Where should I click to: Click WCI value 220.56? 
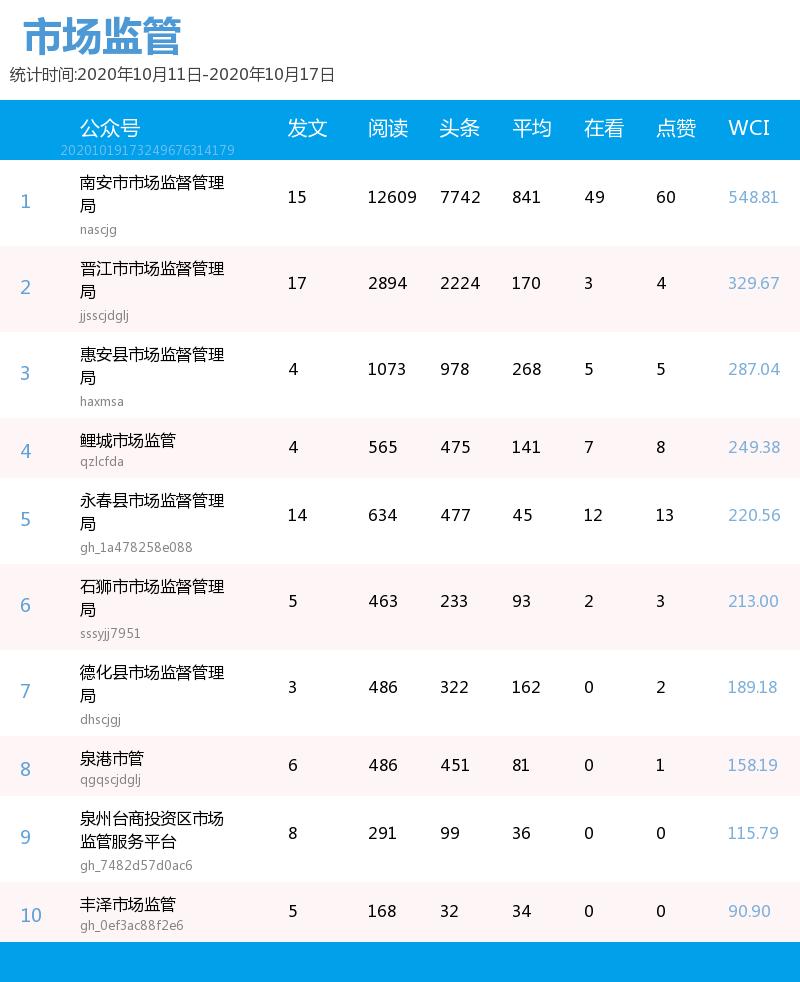(754, 515)
